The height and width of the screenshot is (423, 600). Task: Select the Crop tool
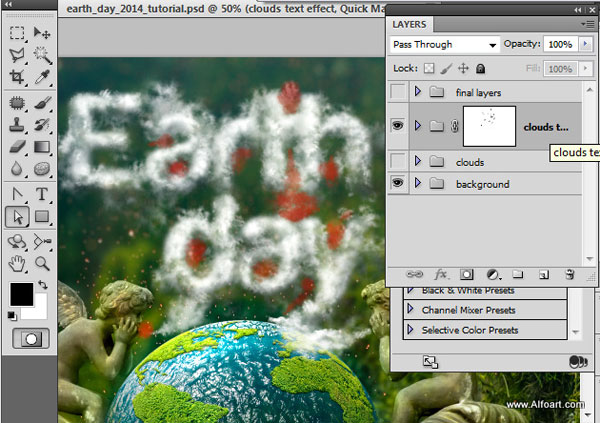(17, 77)
